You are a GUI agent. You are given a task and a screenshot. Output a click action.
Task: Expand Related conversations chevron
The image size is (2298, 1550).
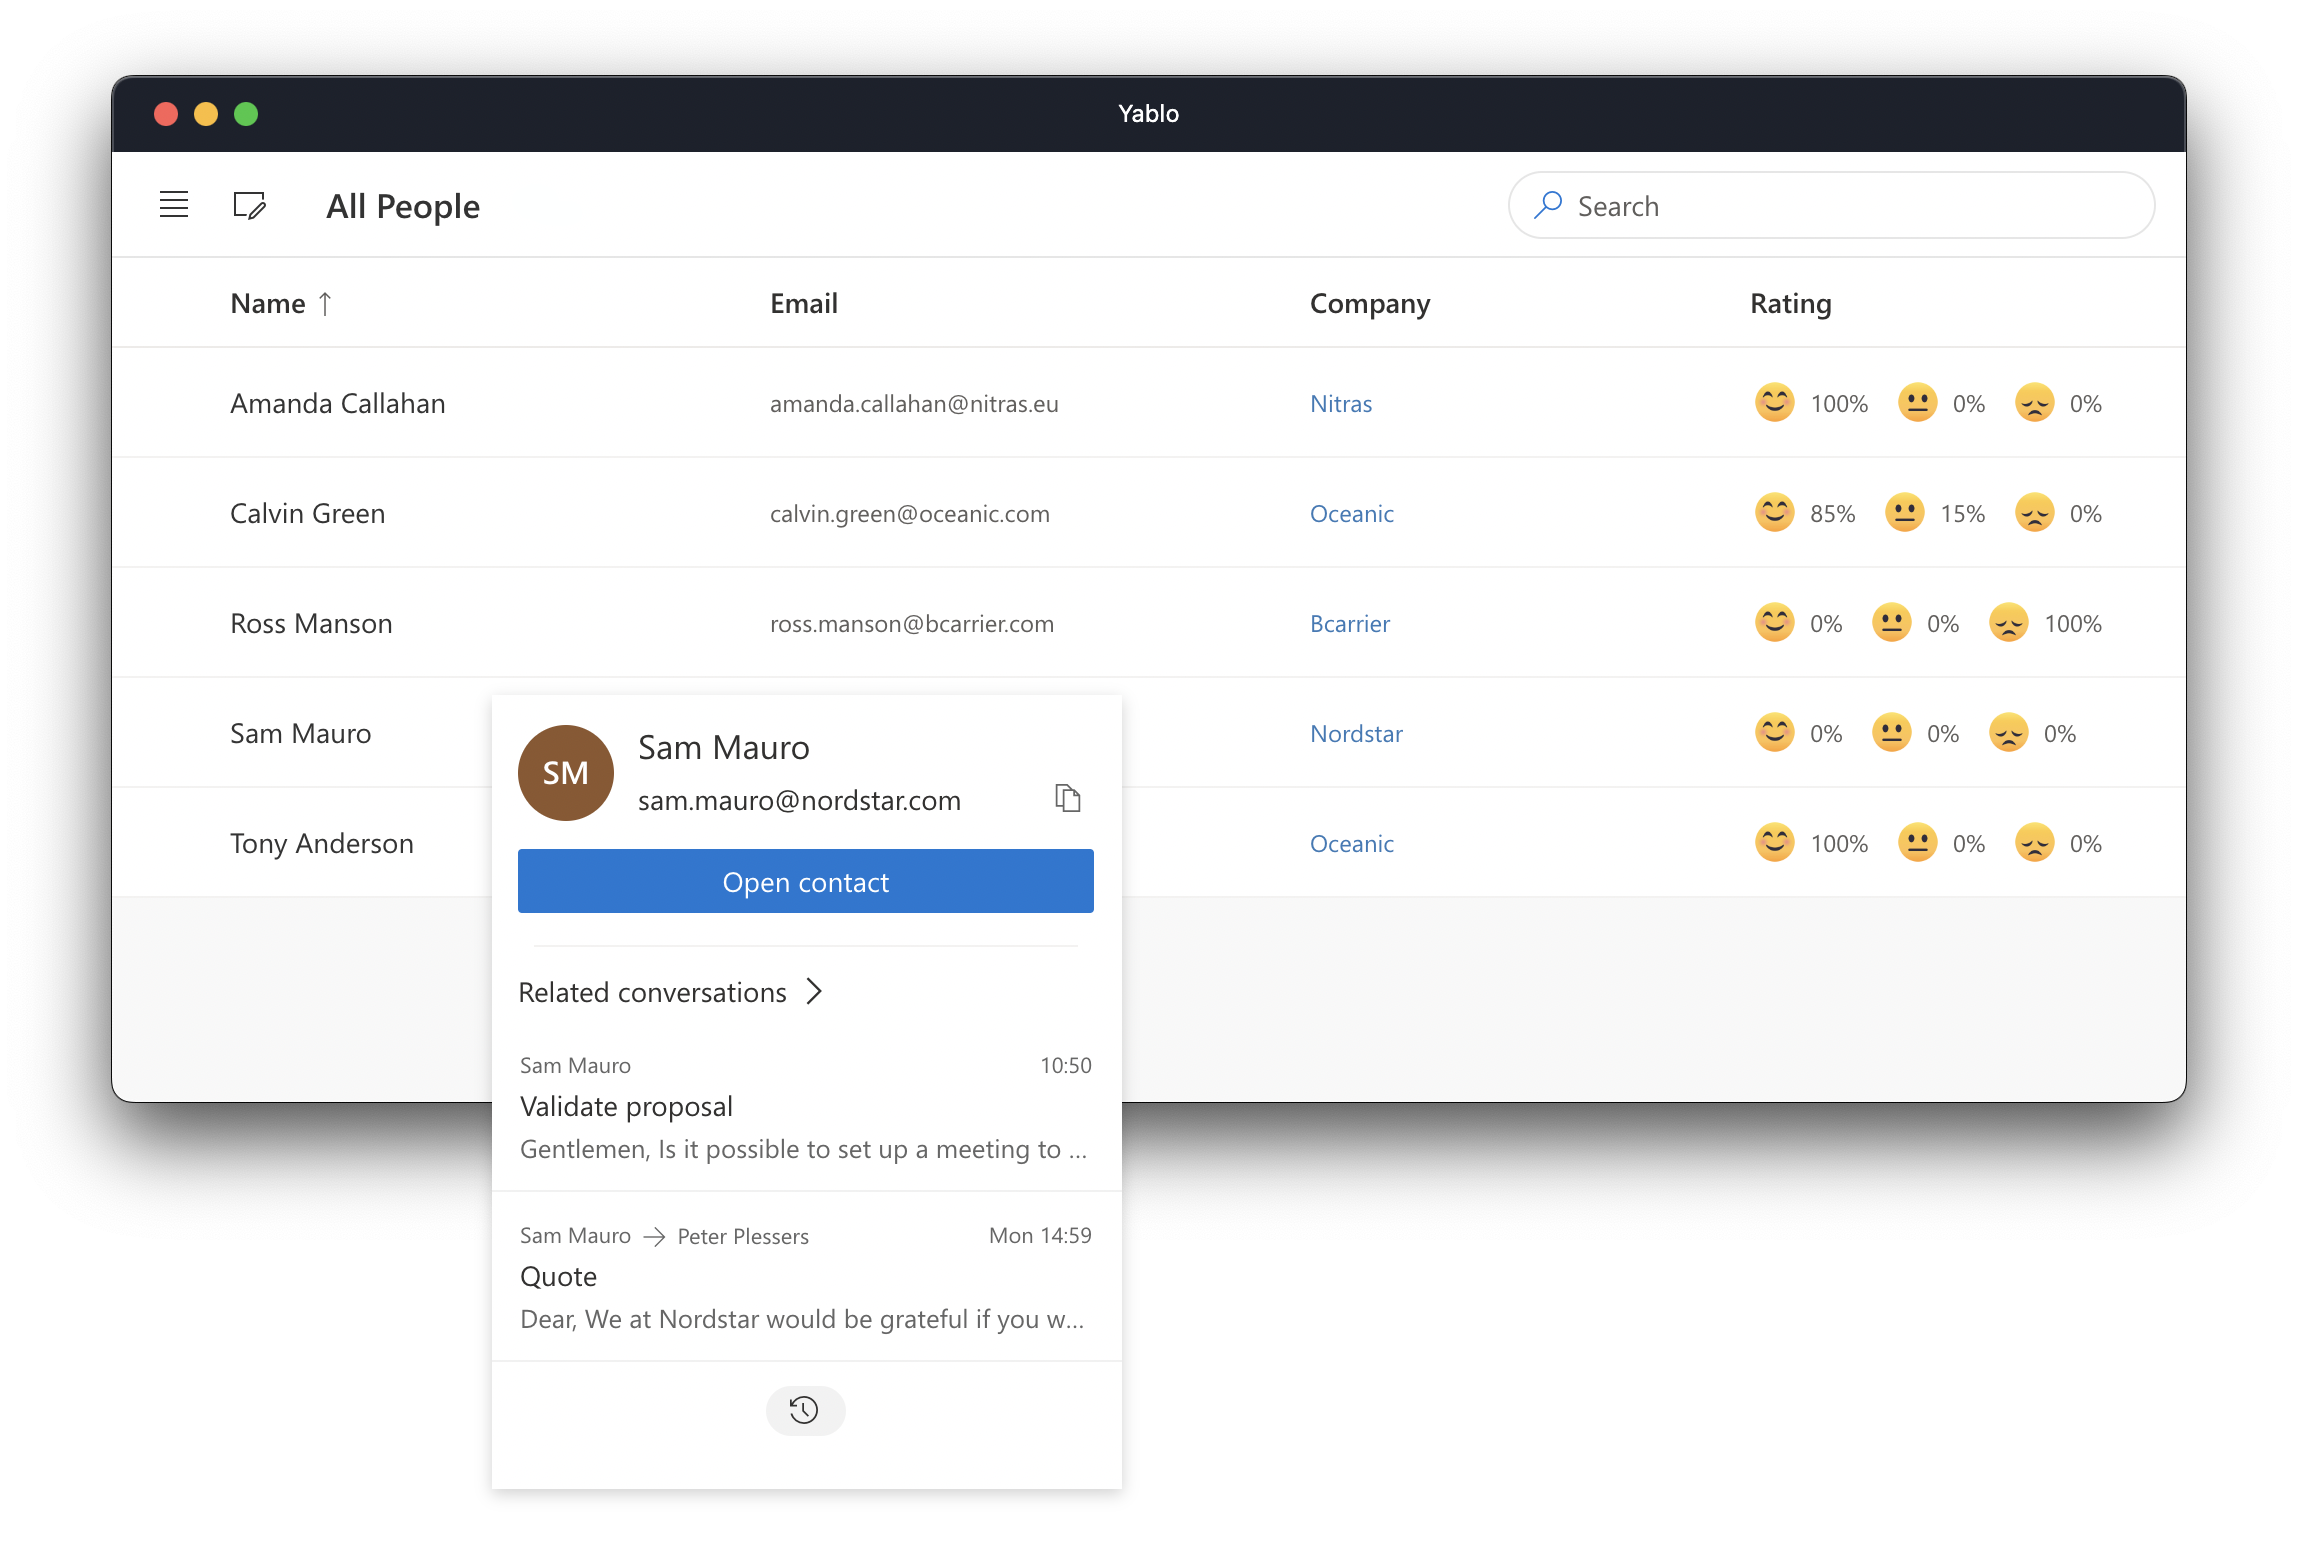click(814, 991)
